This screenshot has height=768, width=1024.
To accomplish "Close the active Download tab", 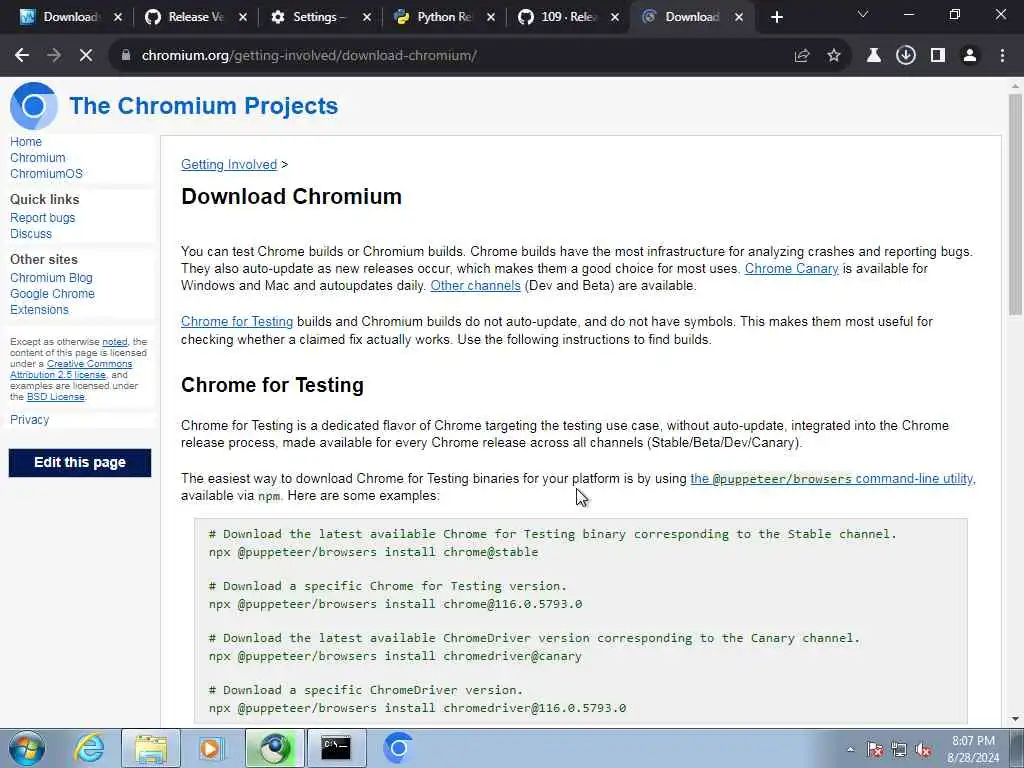I will click(x=739, y=18).
